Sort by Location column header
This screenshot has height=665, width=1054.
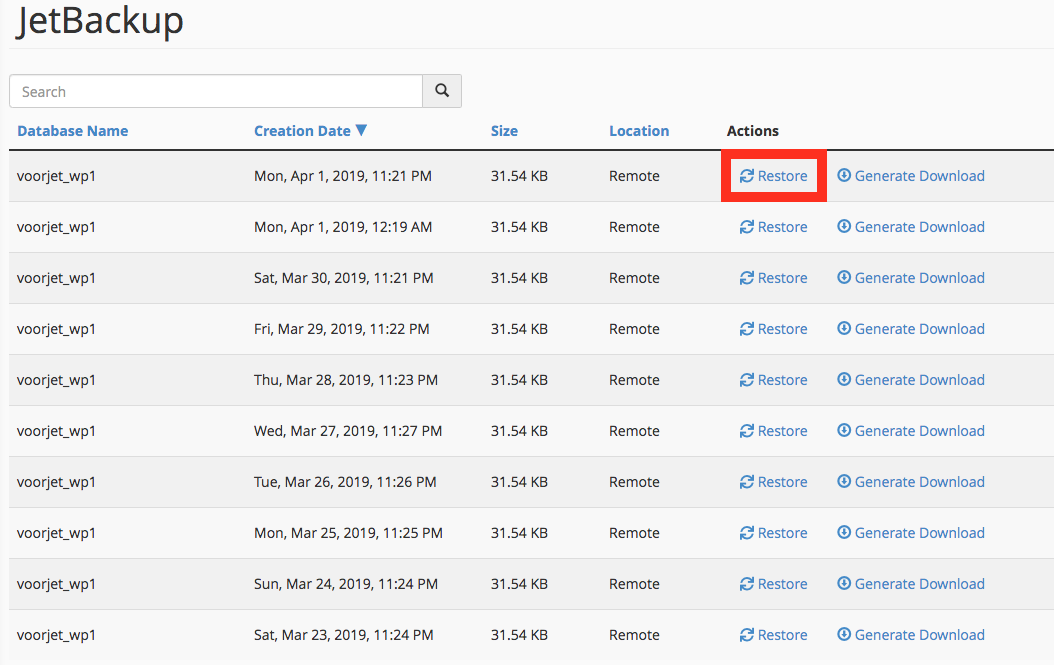[x=639, y=131]
